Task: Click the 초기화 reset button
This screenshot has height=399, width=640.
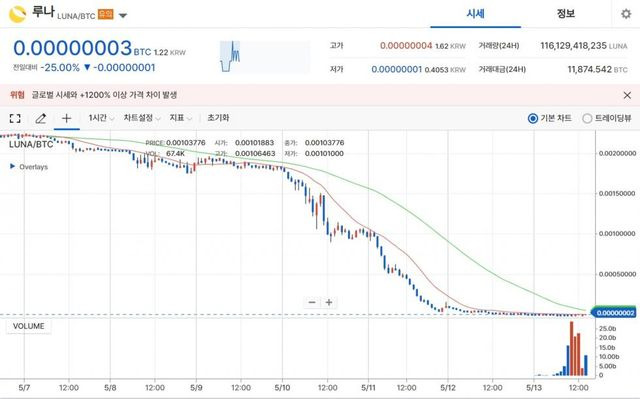Action: click(218, 118)
